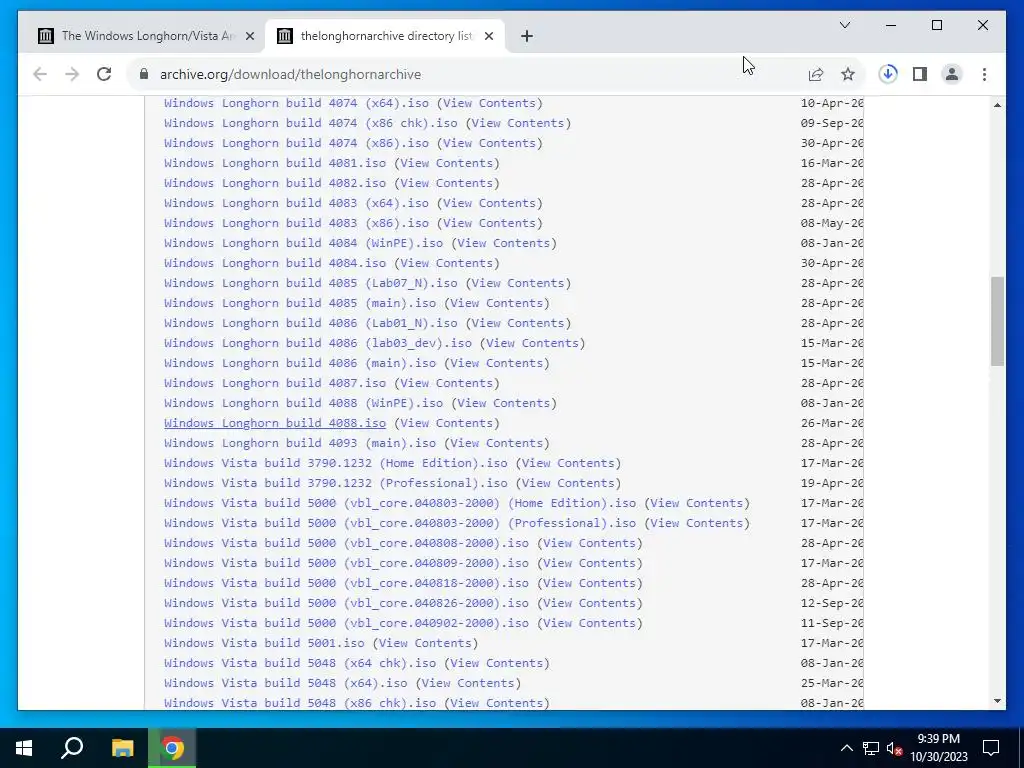Viewport: 1024px width, 768px height.
Task: Download Vista build 5000 (vbl_core.040826-2000).iso
Action: pyautogui.click(x=346, y=603)
